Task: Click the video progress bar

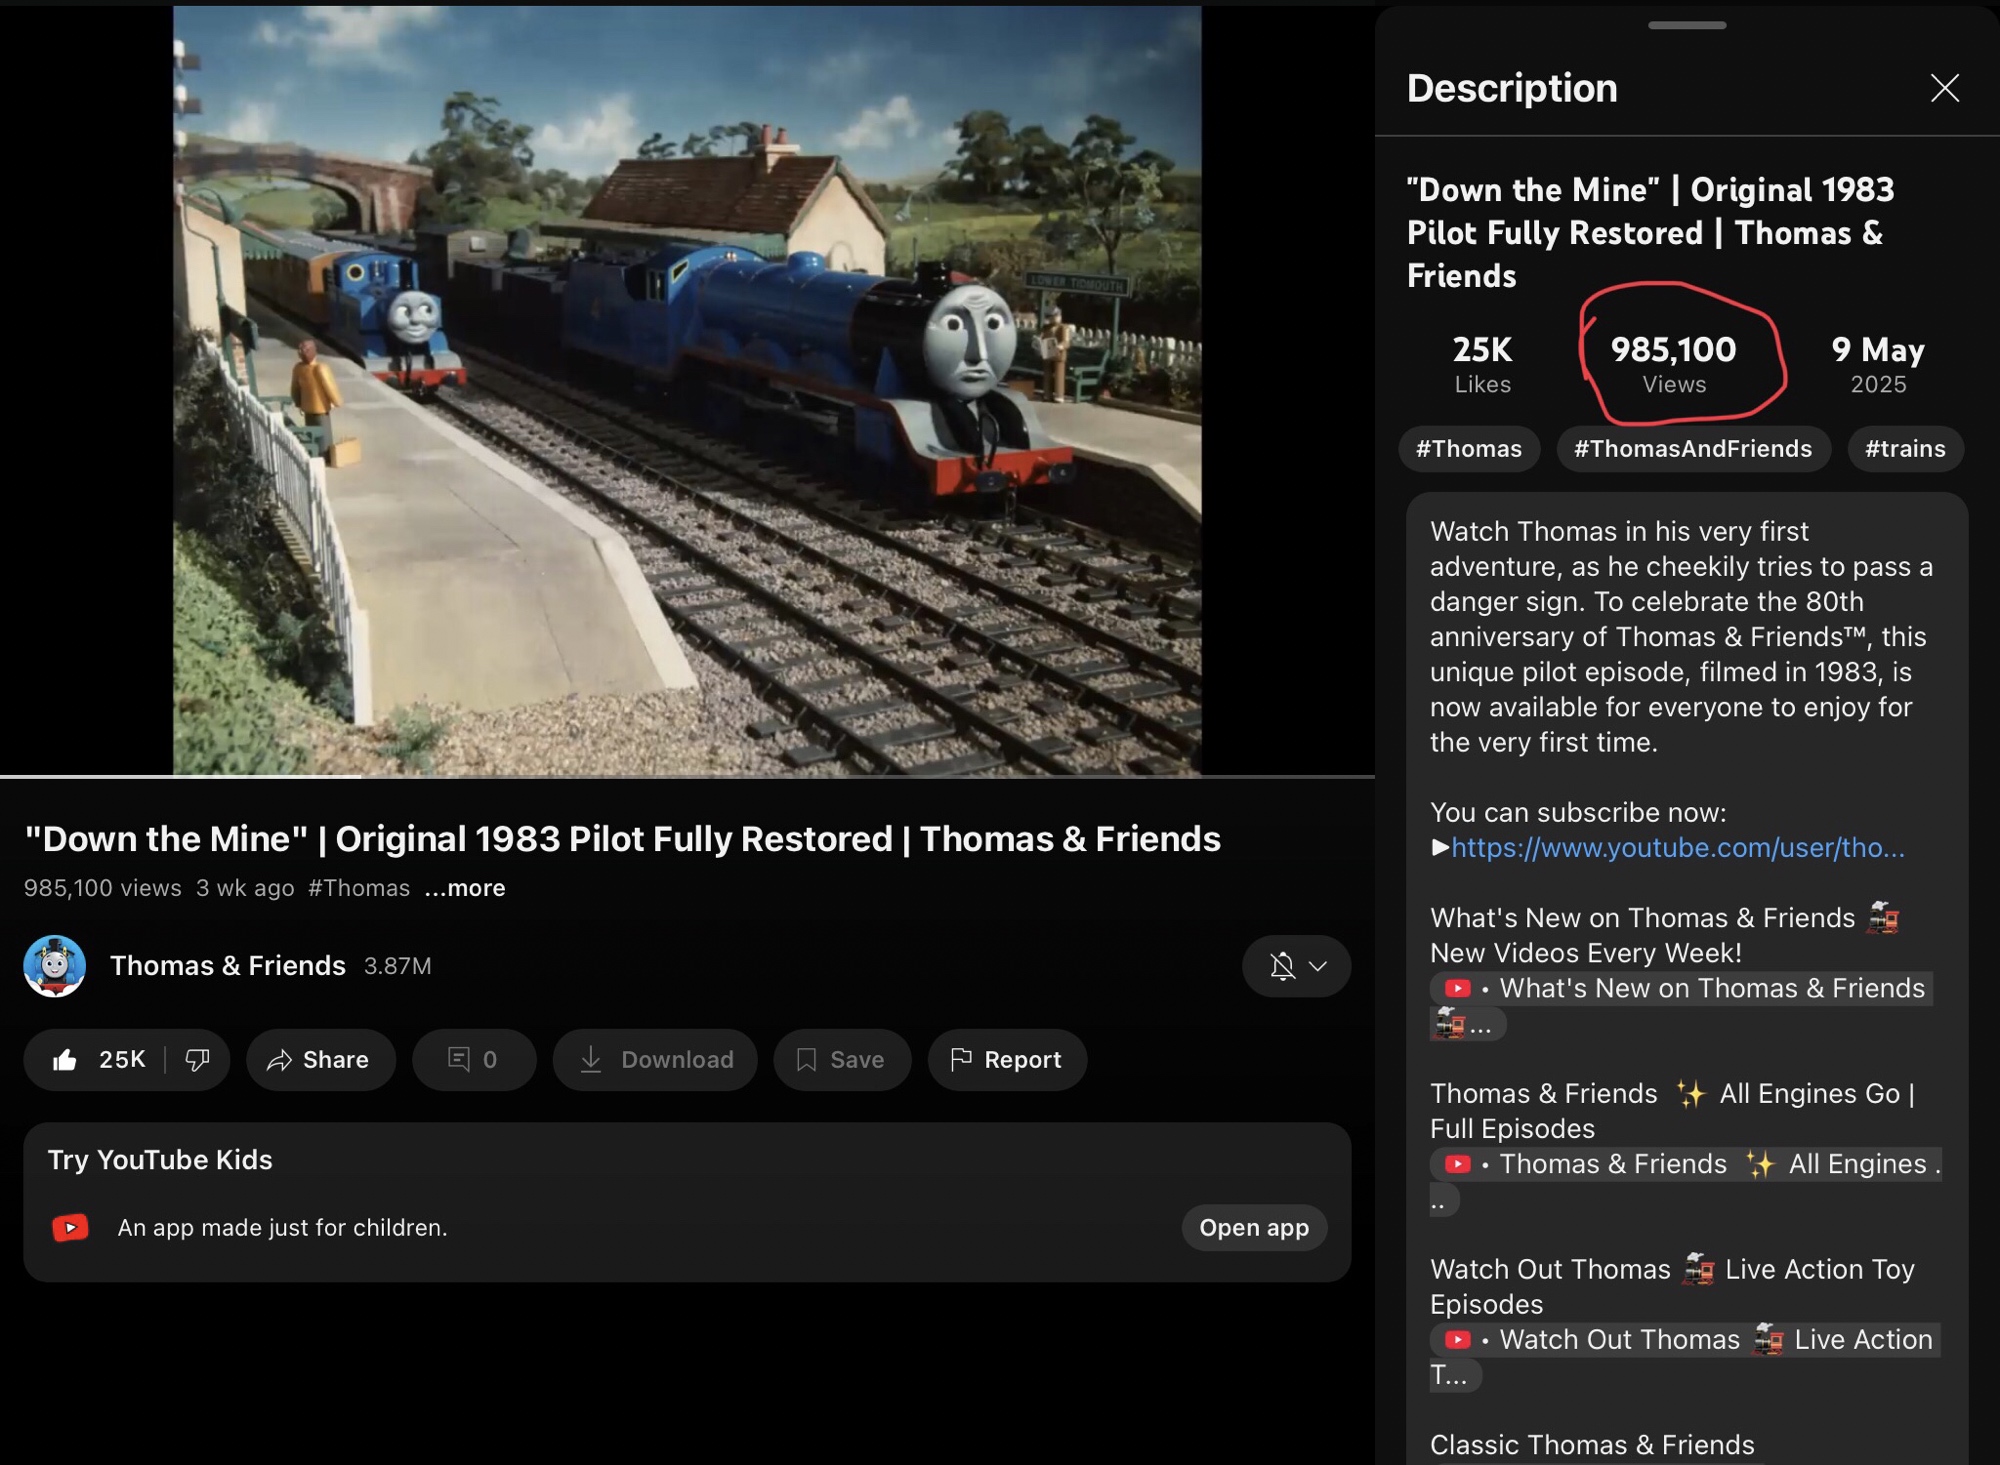Action: click(687, 776)
